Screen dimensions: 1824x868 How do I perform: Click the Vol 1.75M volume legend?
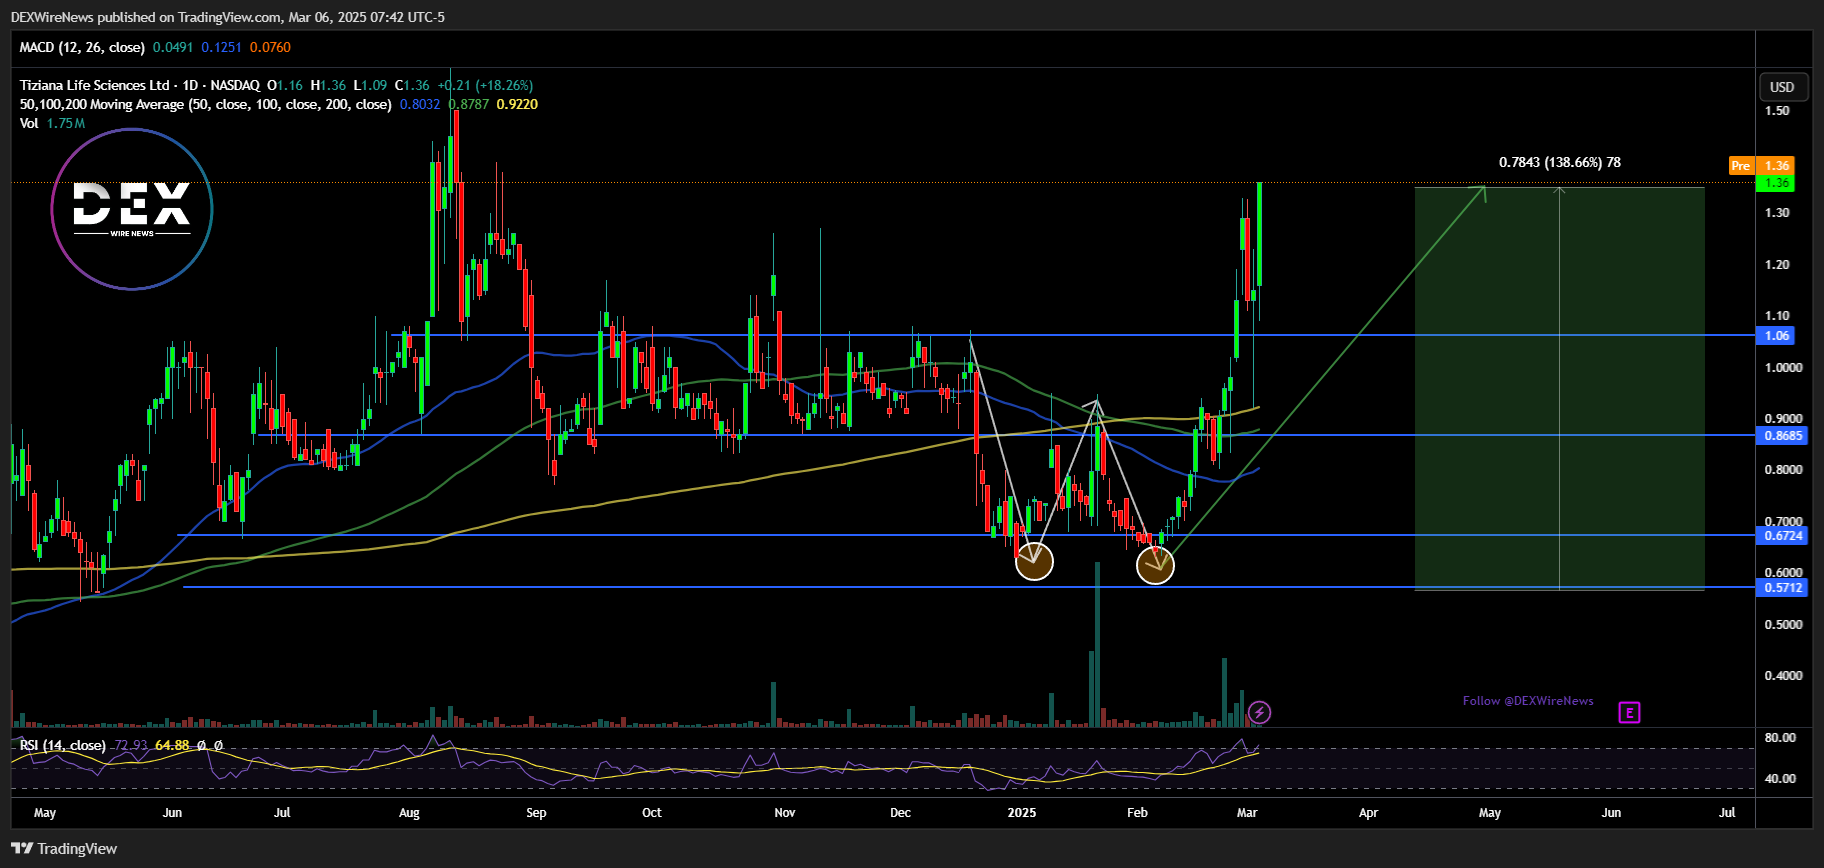pyautogui.click(x=52, y=123)
